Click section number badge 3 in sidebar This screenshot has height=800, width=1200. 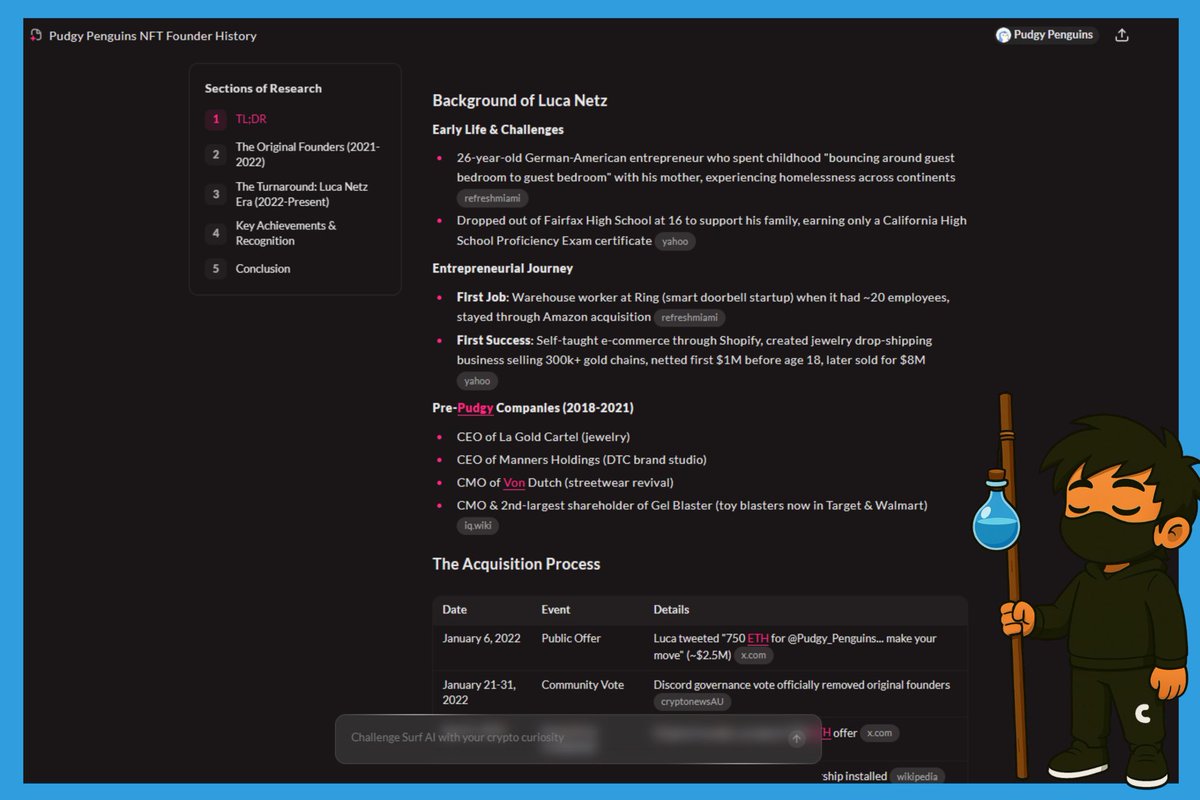[215, 194]
